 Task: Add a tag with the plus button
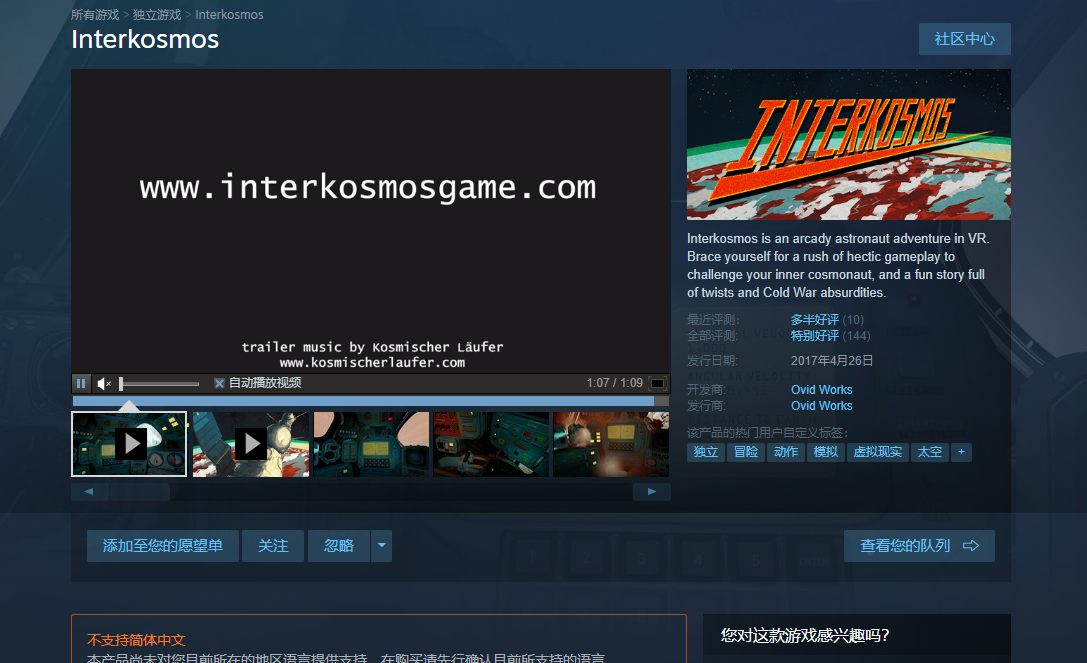[x=961, y=452]
